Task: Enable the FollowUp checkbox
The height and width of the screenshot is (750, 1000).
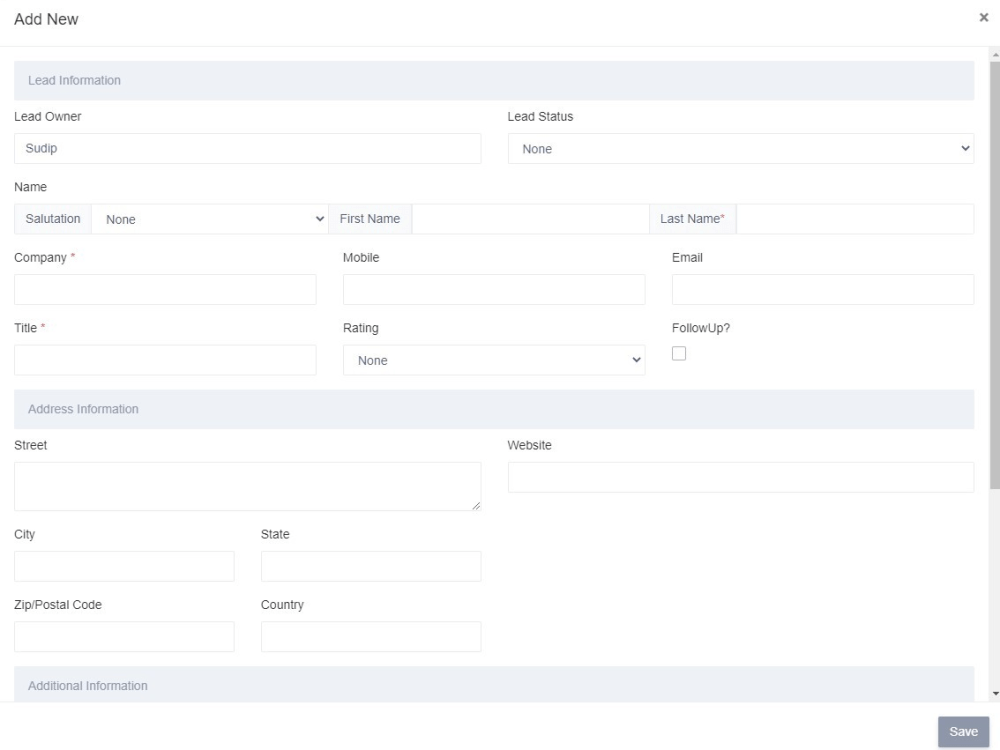Action: click(x=679, y=352)
